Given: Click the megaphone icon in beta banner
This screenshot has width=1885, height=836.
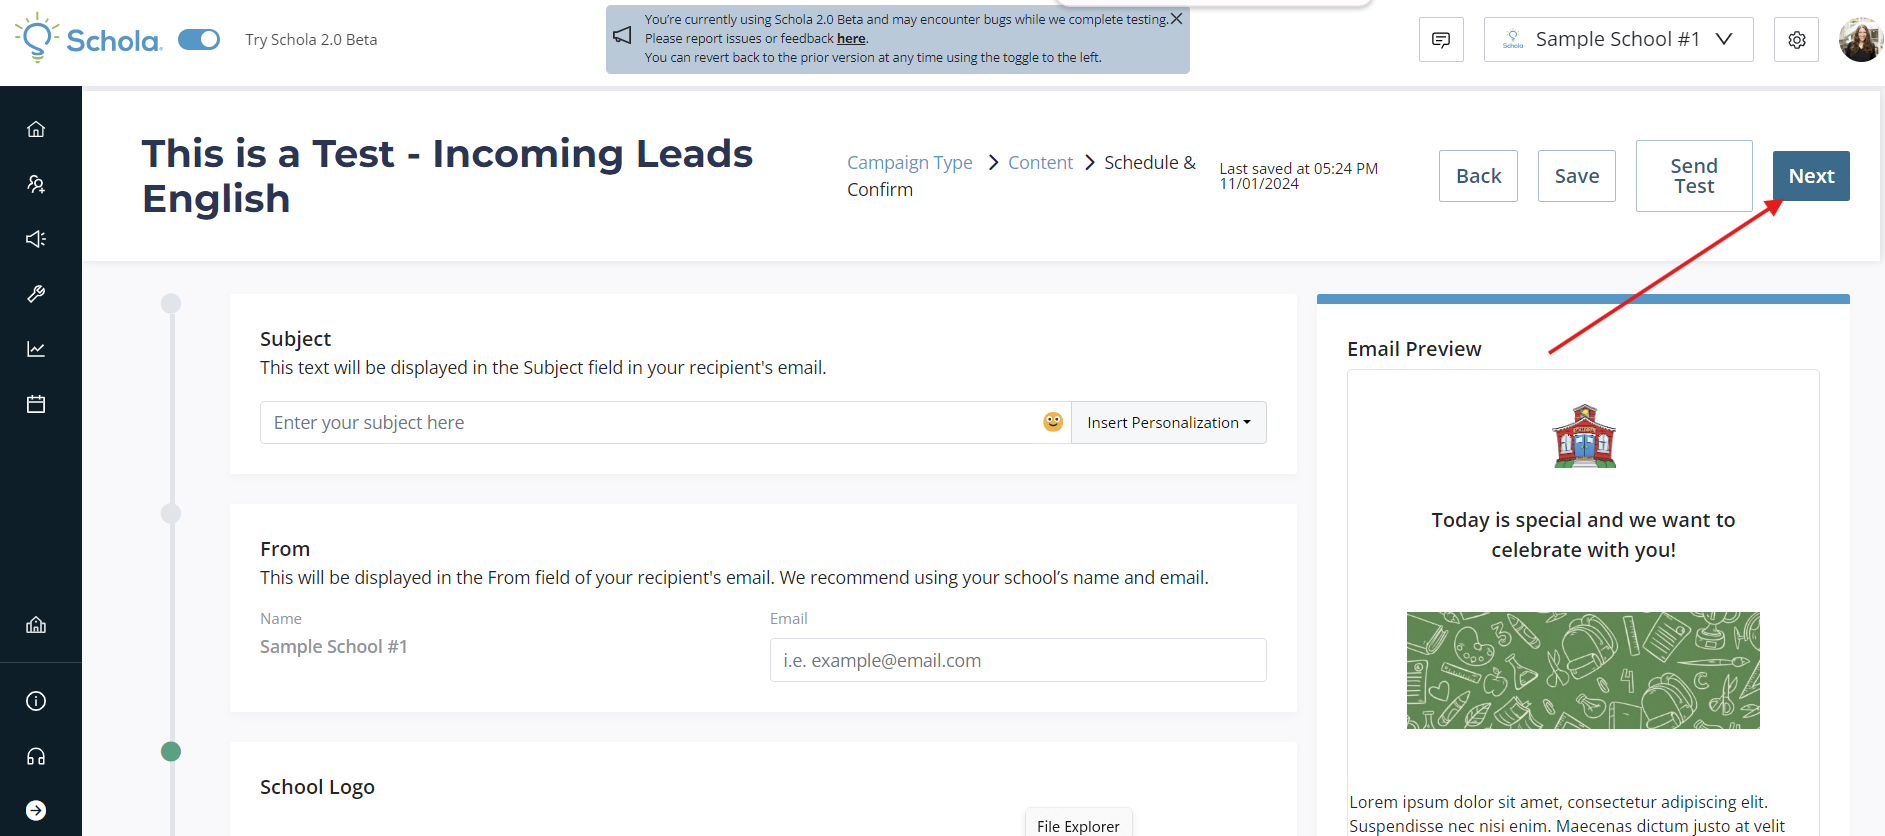Looking at the screenshot, I should (622, 36).
